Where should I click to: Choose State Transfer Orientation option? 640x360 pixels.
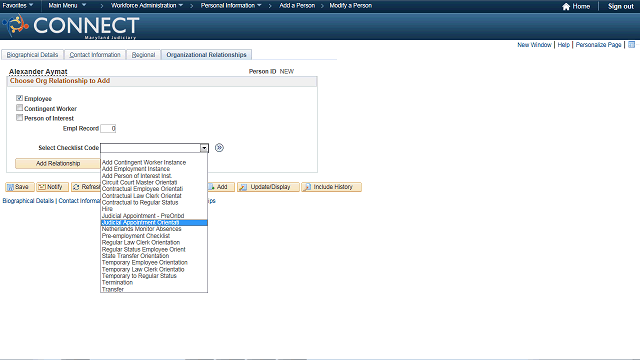[154, 256]
